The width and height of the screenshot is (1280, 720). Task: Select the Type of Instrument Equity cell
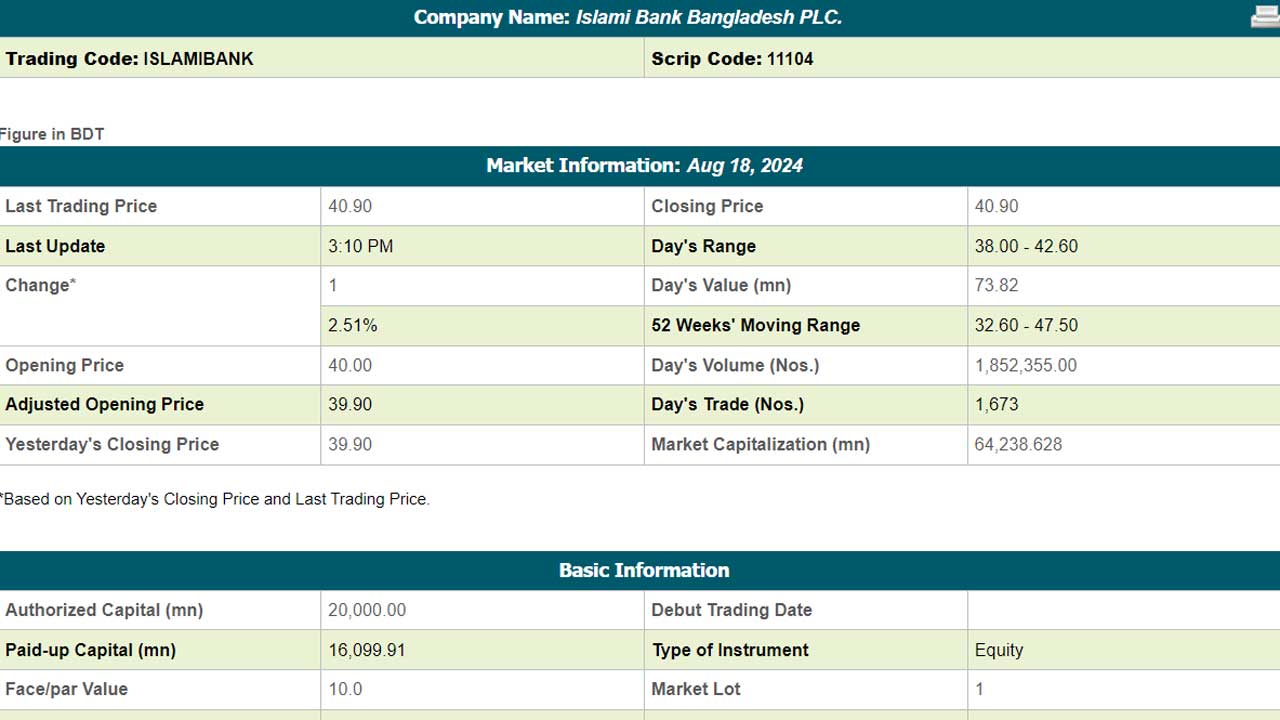[1123, 650]
